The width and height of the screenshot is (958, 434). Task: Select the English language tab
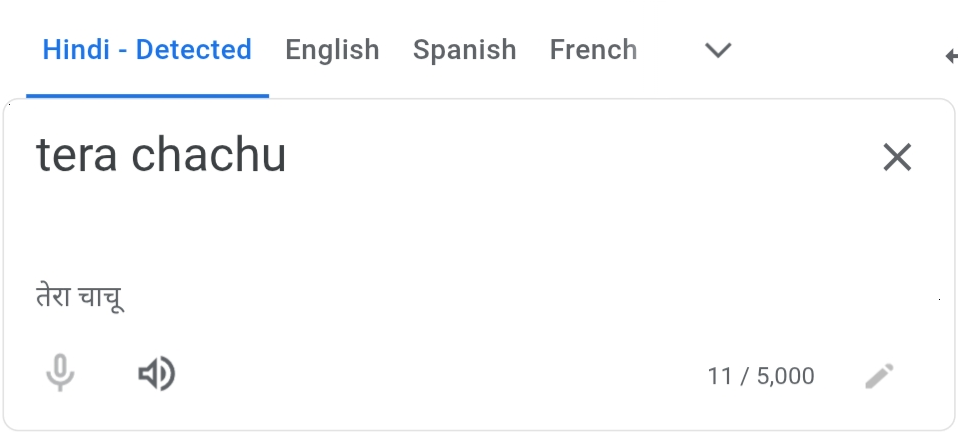(x=332, y=50)
